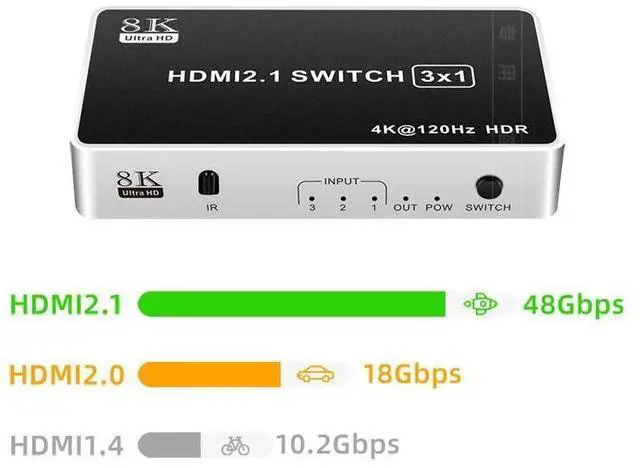
Task: Click the green HDMI2.1 bandwidth bar
Action: point(292,304)
